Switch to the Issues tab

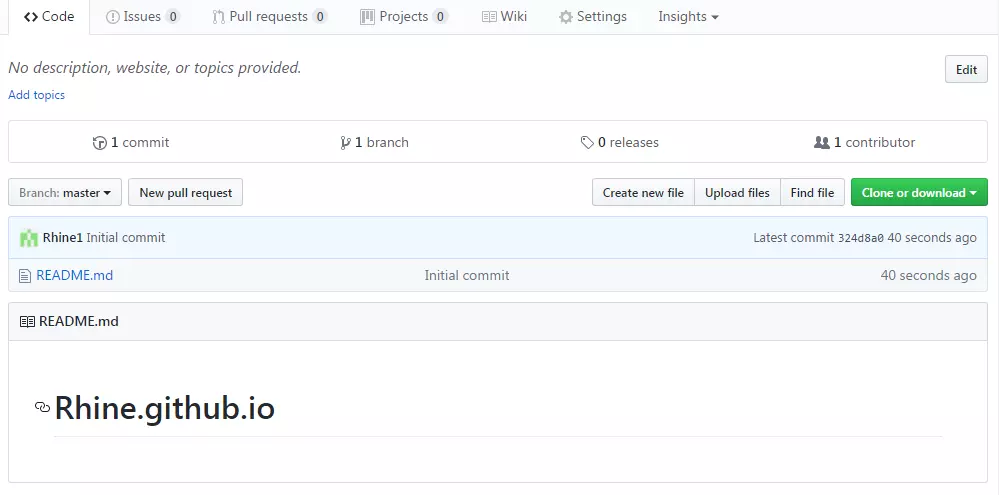[x=143, y=17]
